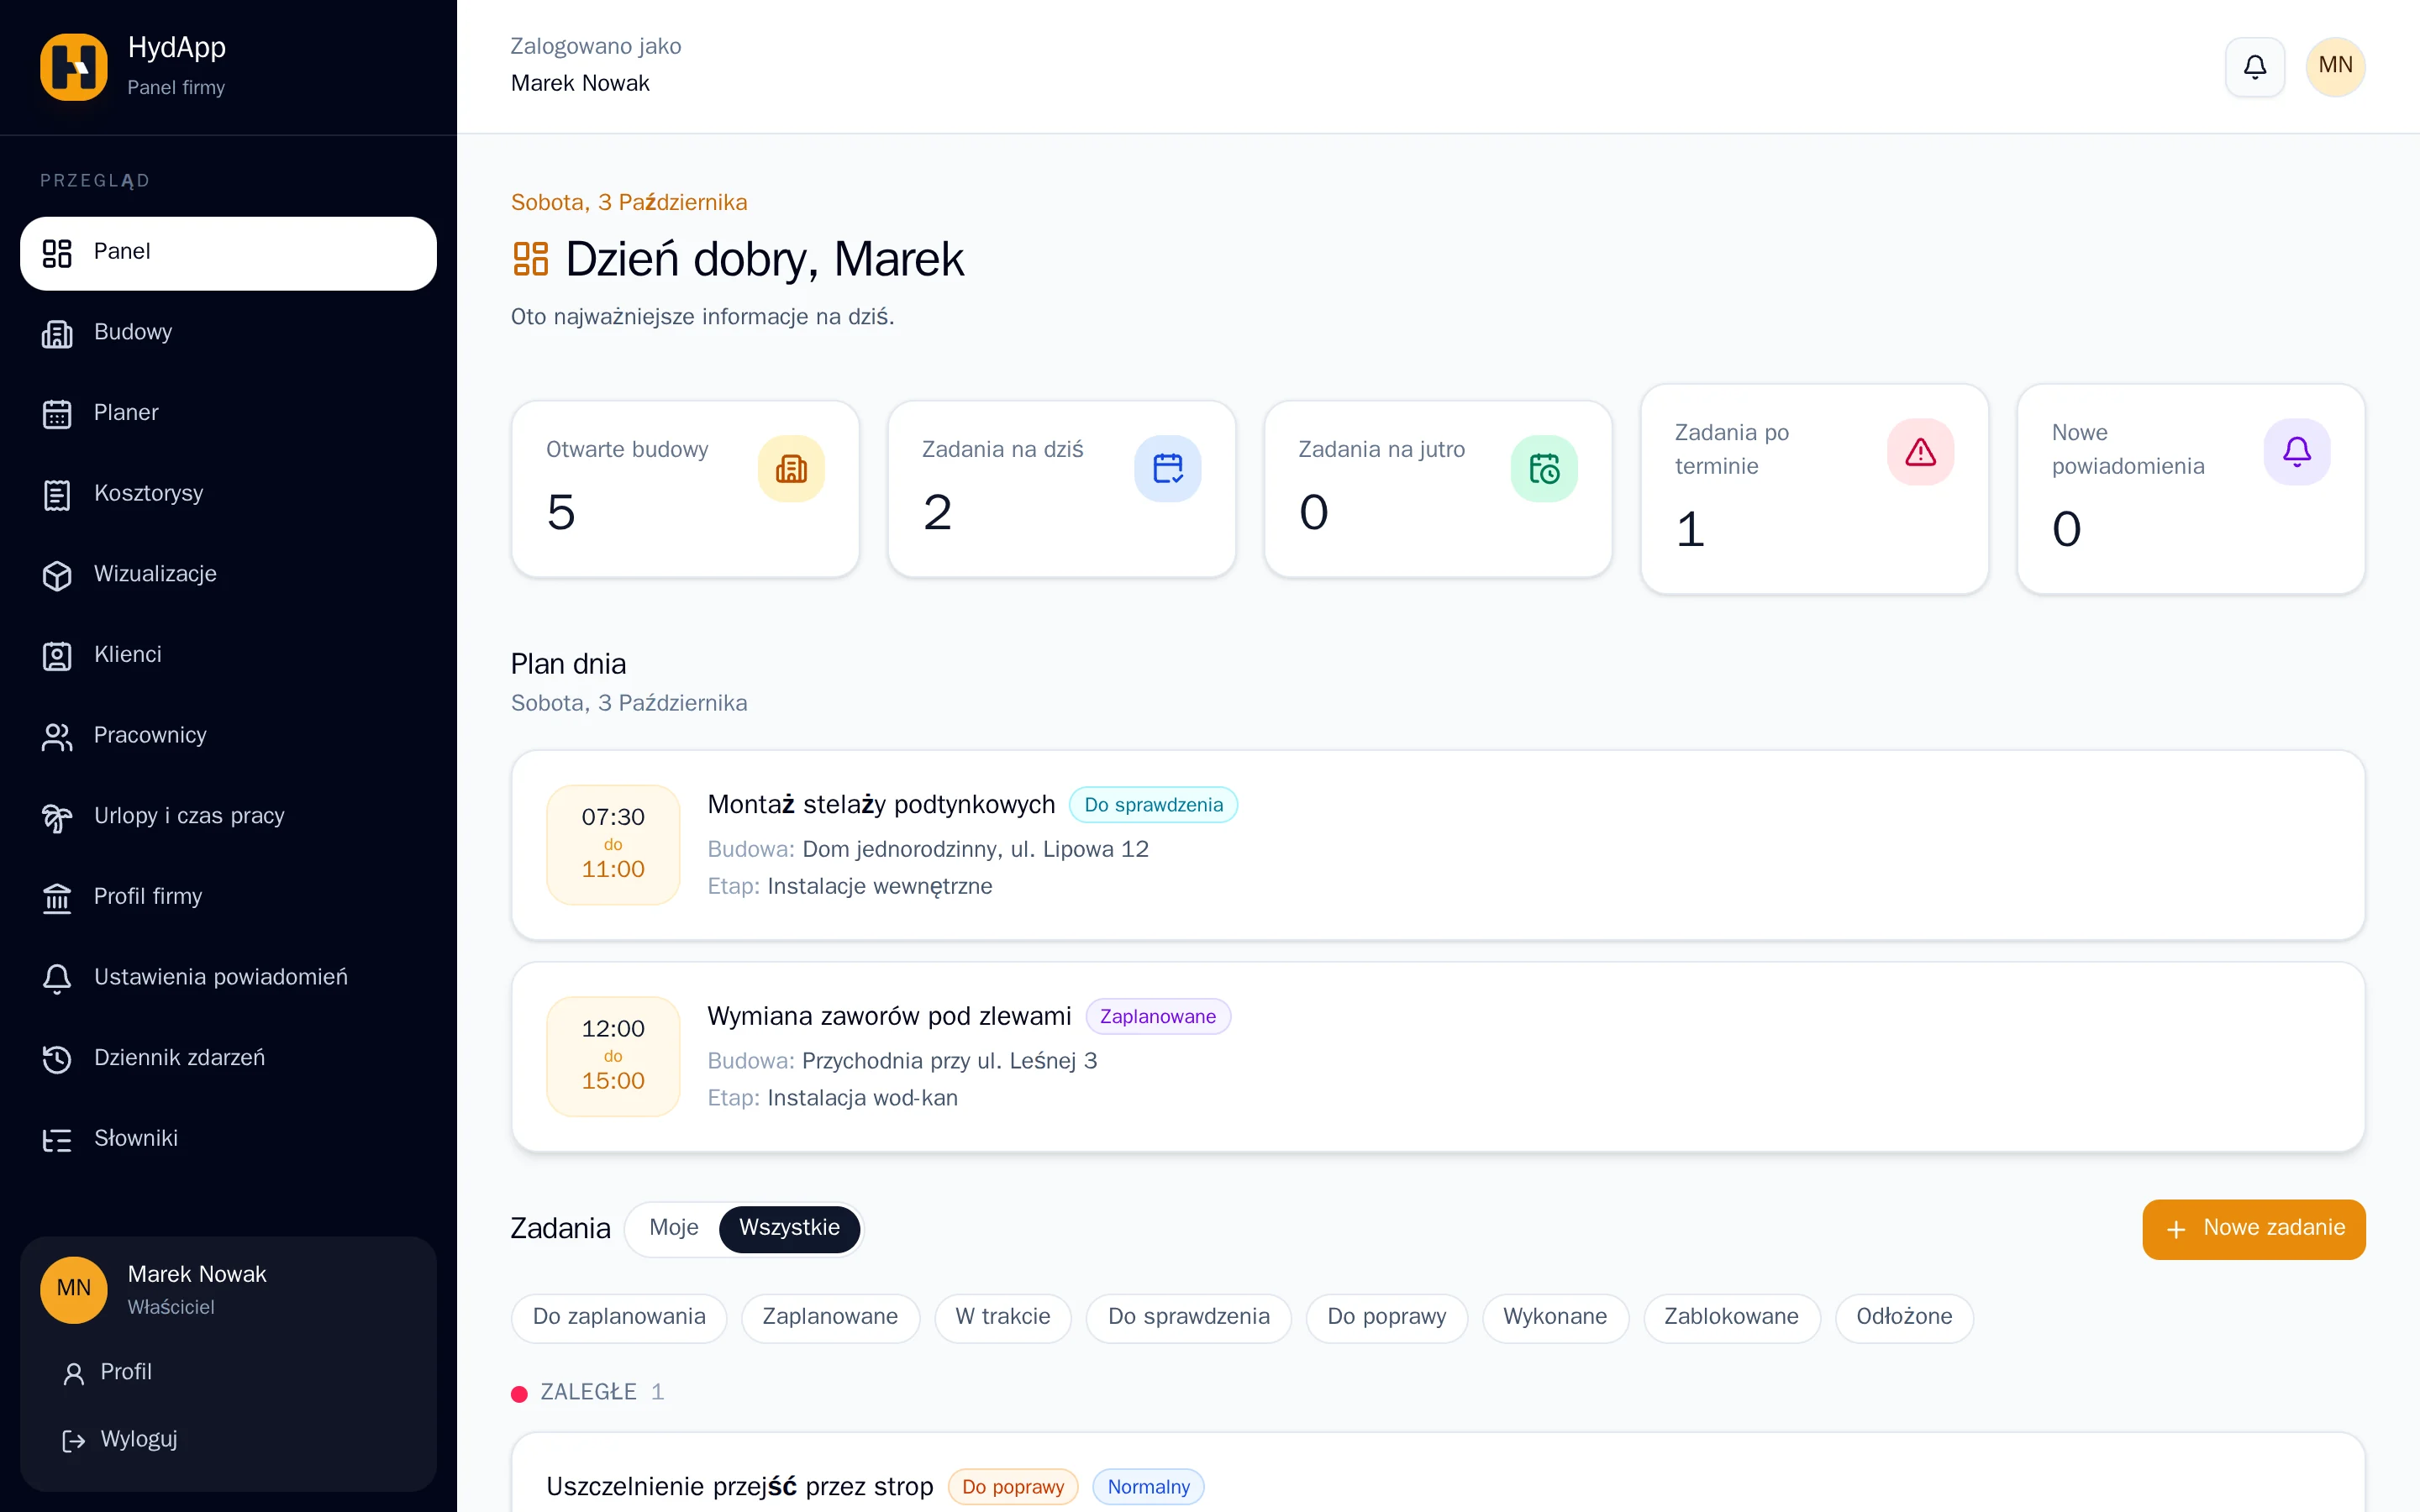This screenshot has height=1512, width=2420.
Task: Click the Nowe powiadomienia purple bell icon
Action: [x=2297, y=452]
